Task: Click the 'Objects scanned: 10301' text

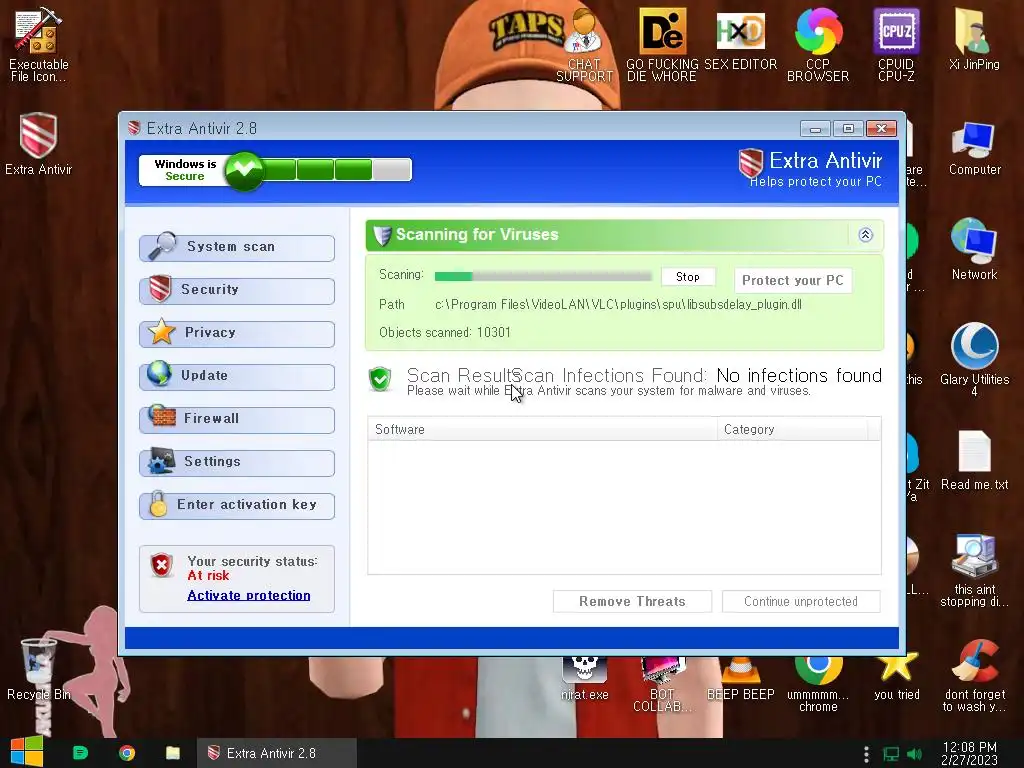Action: [445, 332]
